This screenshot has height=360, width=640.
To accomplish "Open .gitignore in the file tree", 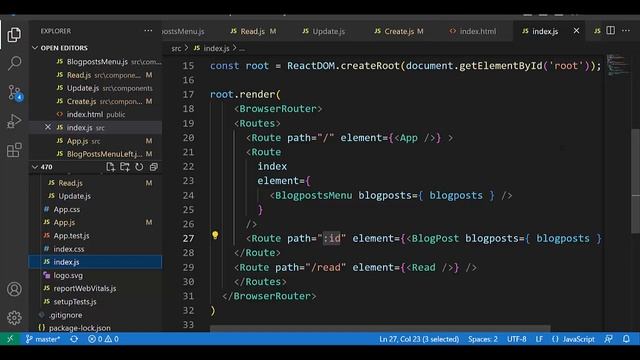I will (96, 315).
